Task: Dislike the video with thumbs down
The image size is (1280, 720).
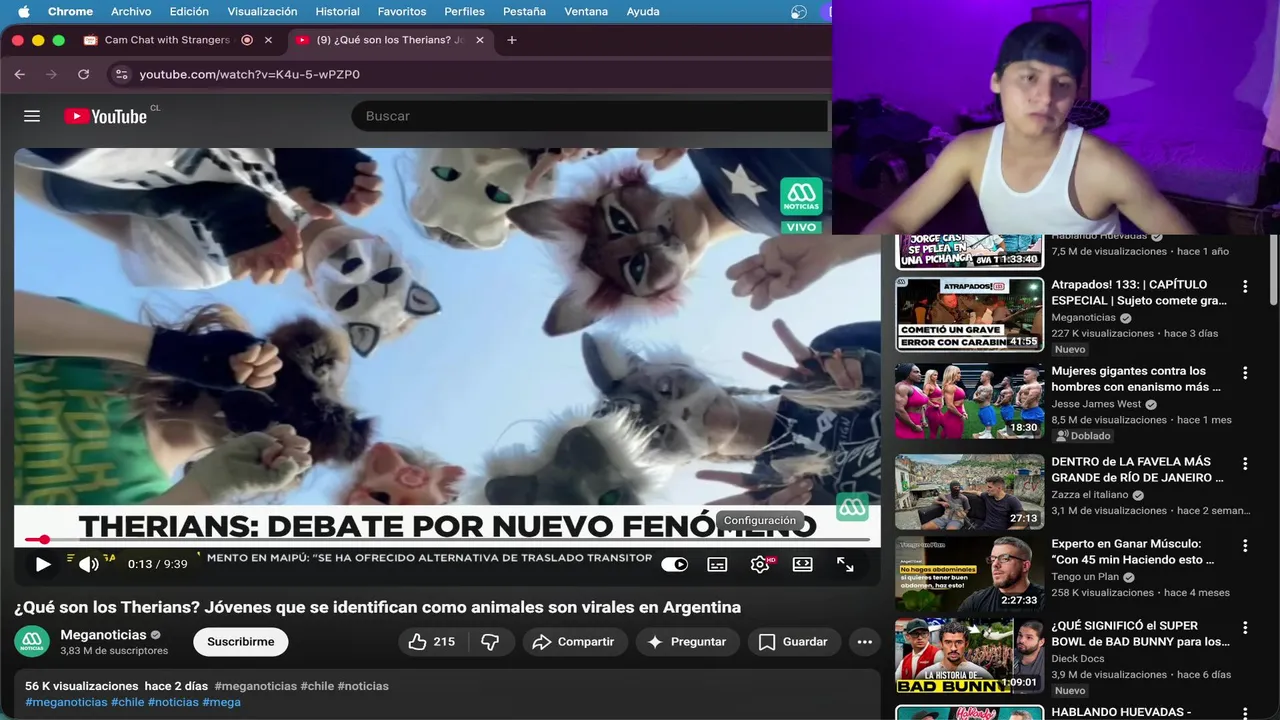Action: [490, 642]
